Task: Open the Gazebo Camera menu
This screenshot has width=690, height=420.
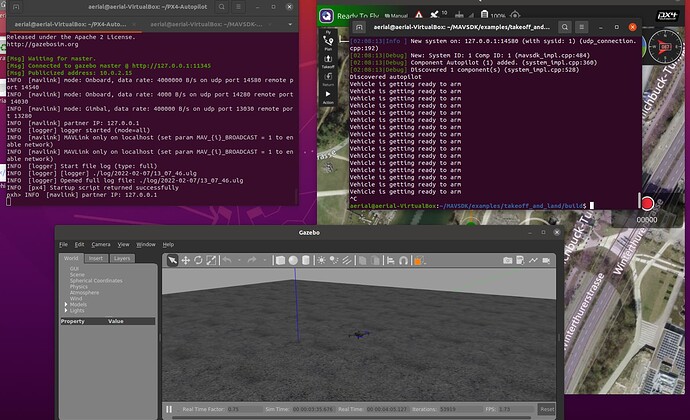Action: click(101, 244)
